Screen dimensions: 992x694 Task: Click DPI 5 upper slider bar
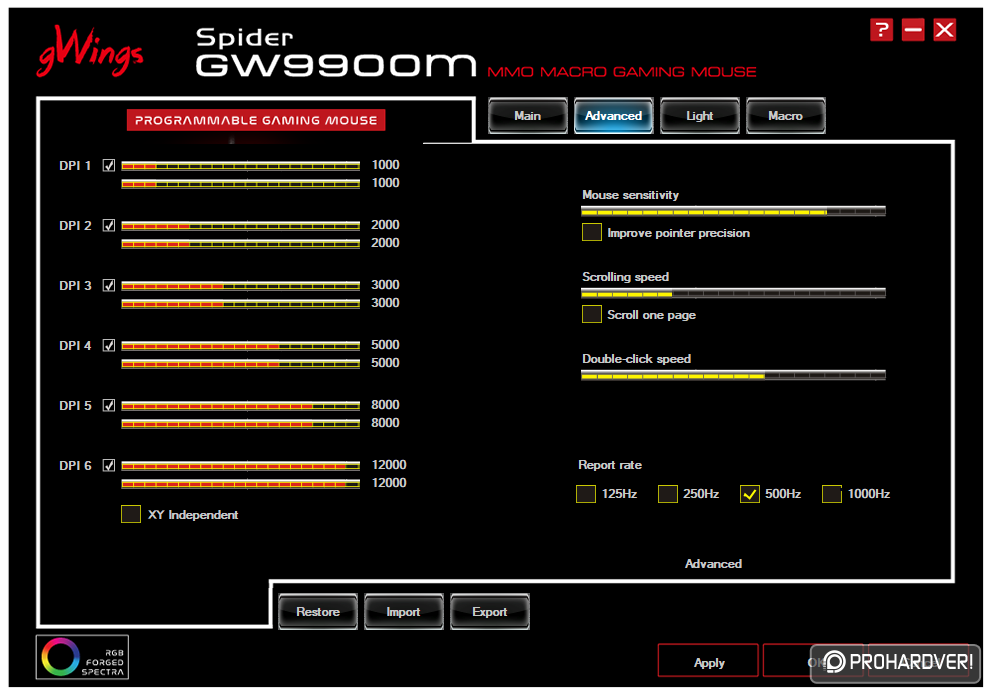tap(240, 406)
